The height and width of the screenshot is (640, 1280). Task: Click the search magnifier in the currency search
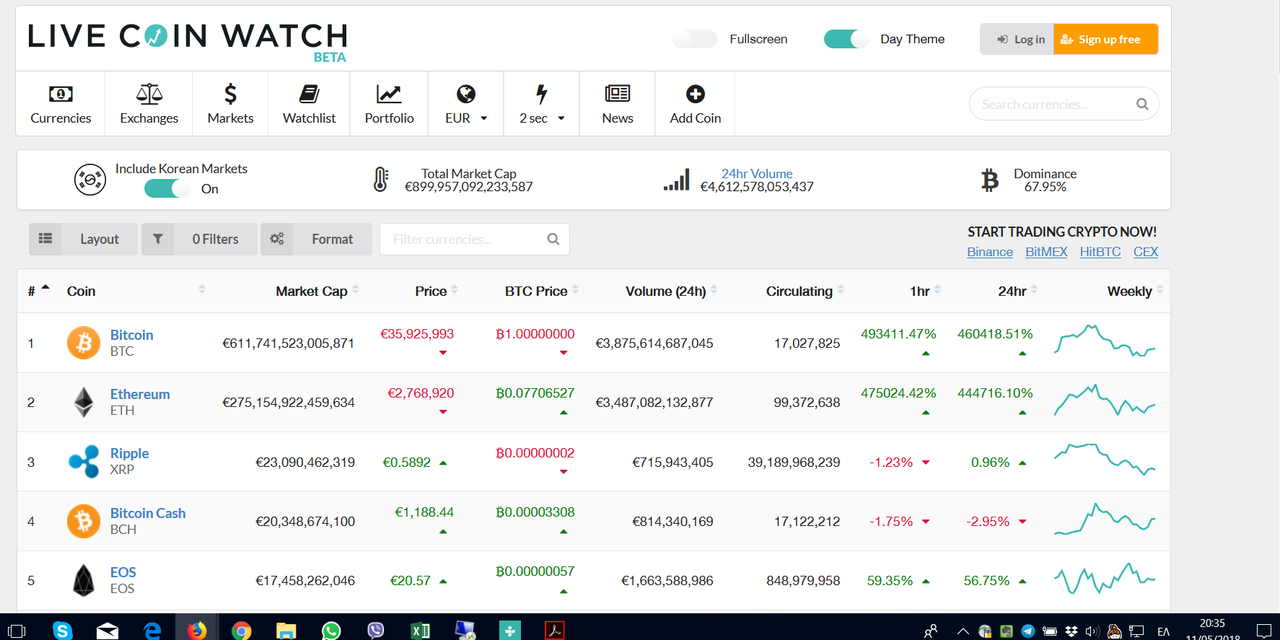pos(1142,104)
